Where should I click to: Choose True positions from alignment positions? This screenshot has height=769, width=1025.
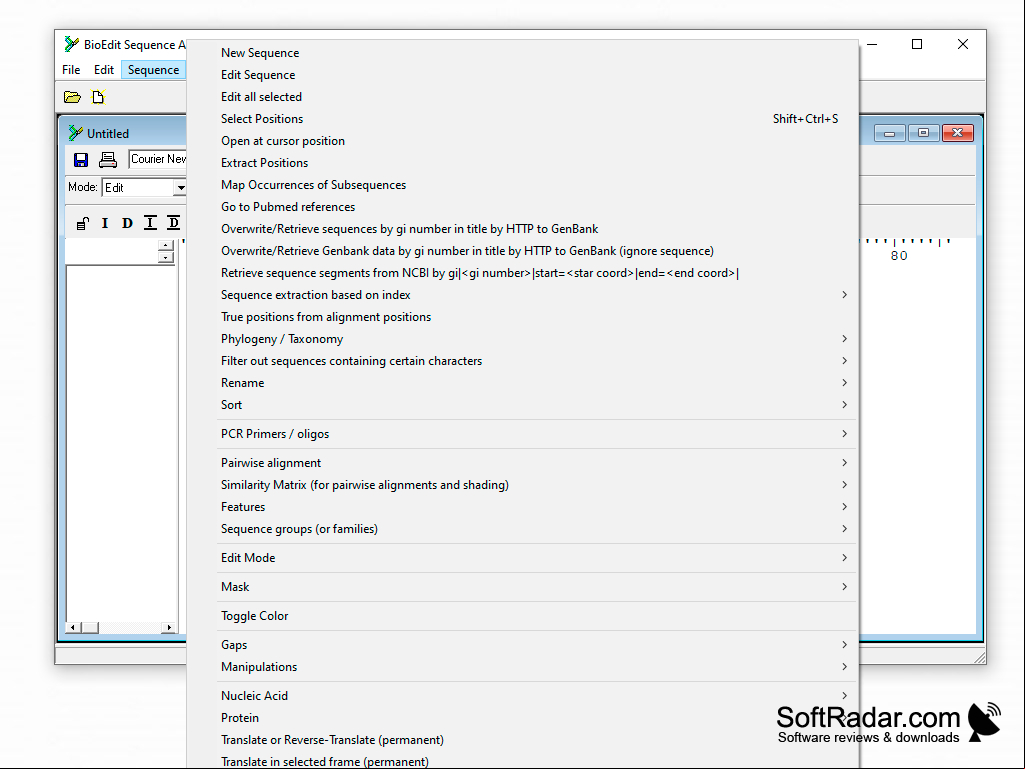click(522, 317)
